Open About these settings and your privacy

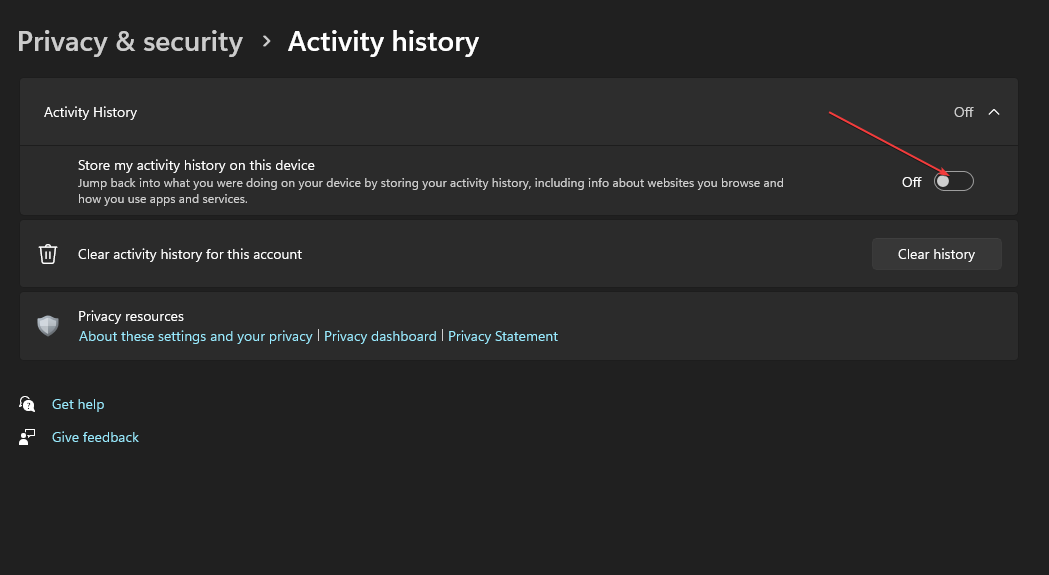[196, 337]
